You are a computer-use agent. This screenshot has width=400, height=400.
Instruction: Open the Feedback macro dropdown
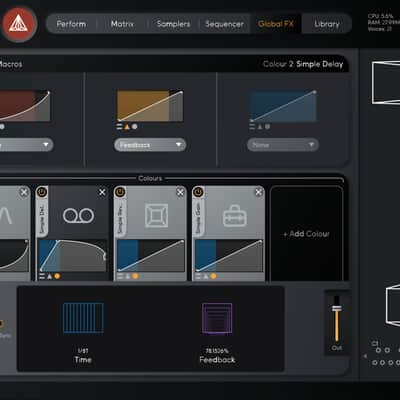click(150, 145)
